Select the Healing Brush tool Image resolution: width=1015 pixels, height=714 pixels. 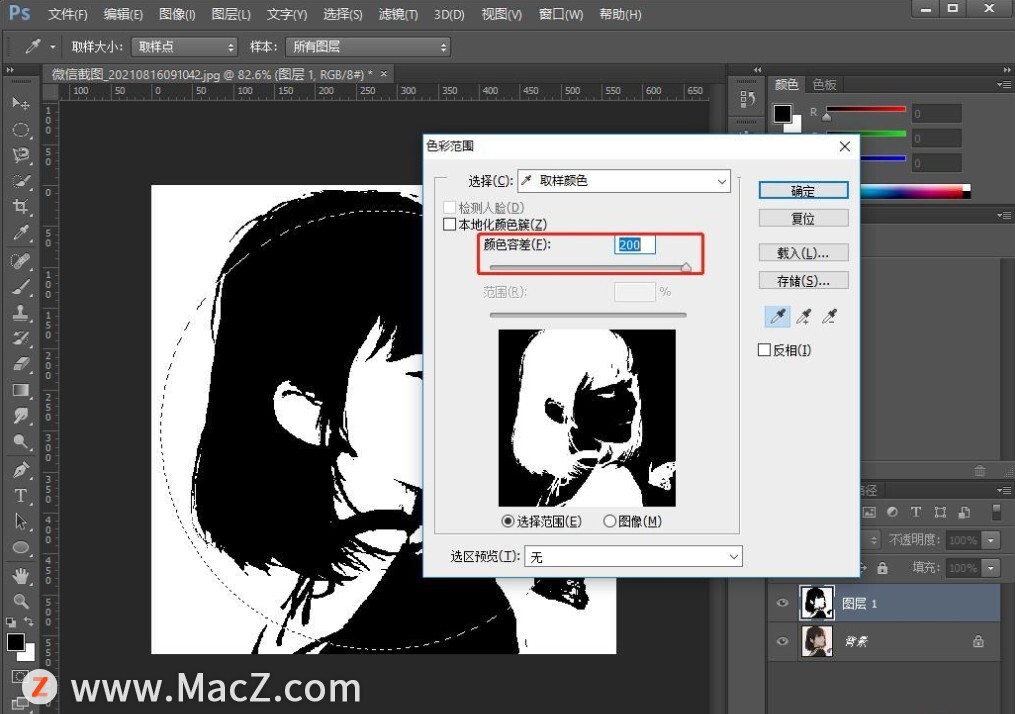pos(21,260)
